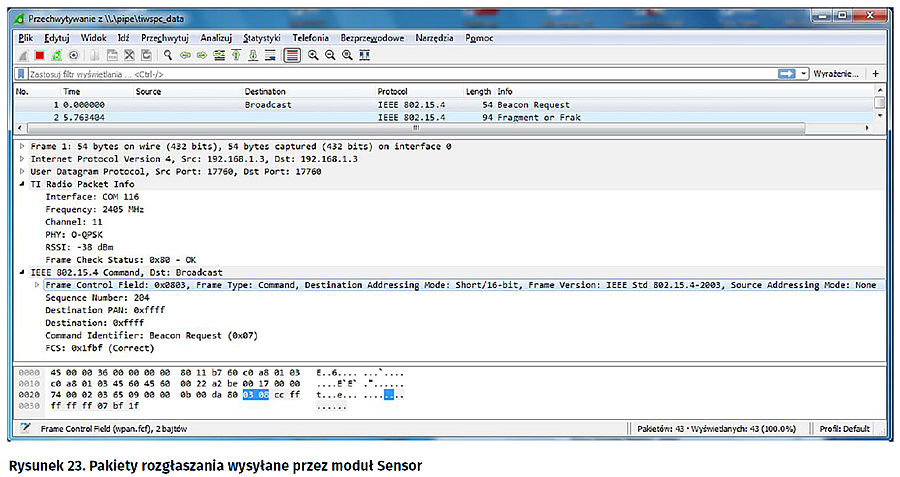Click the Wyrażenie... button
This screenshot has height=477, width=900.
(836, 74)
